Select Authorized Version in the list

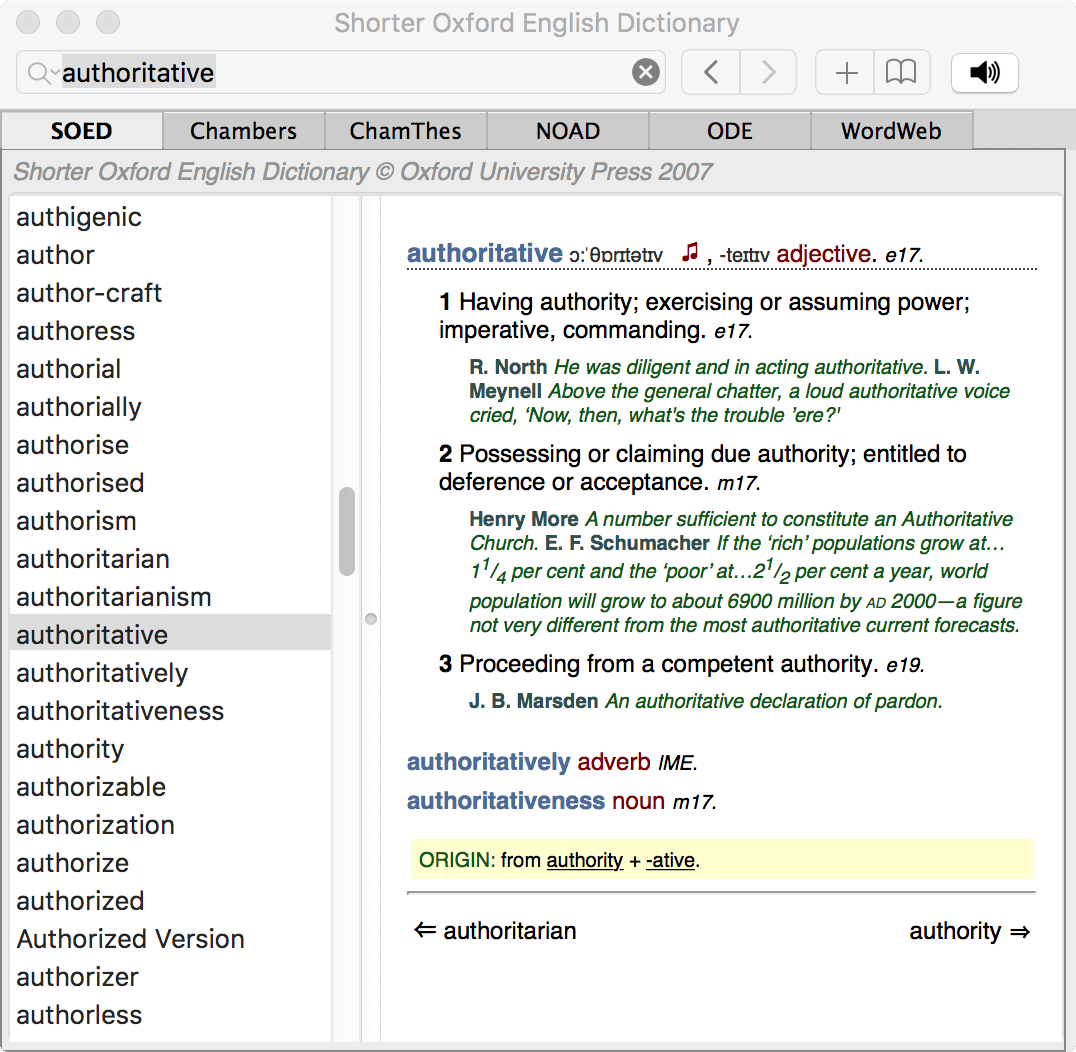[x=170, y=939]
